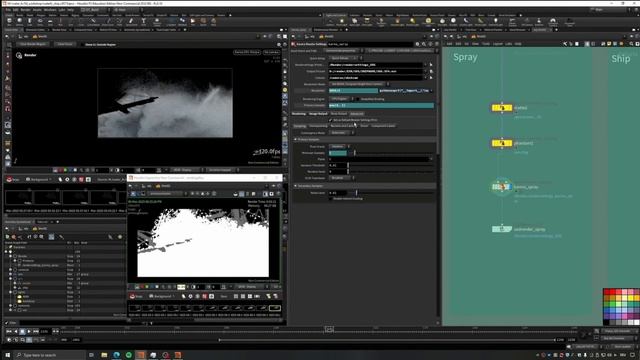Open Background dropdown in floating window gallery

(162, 296)
